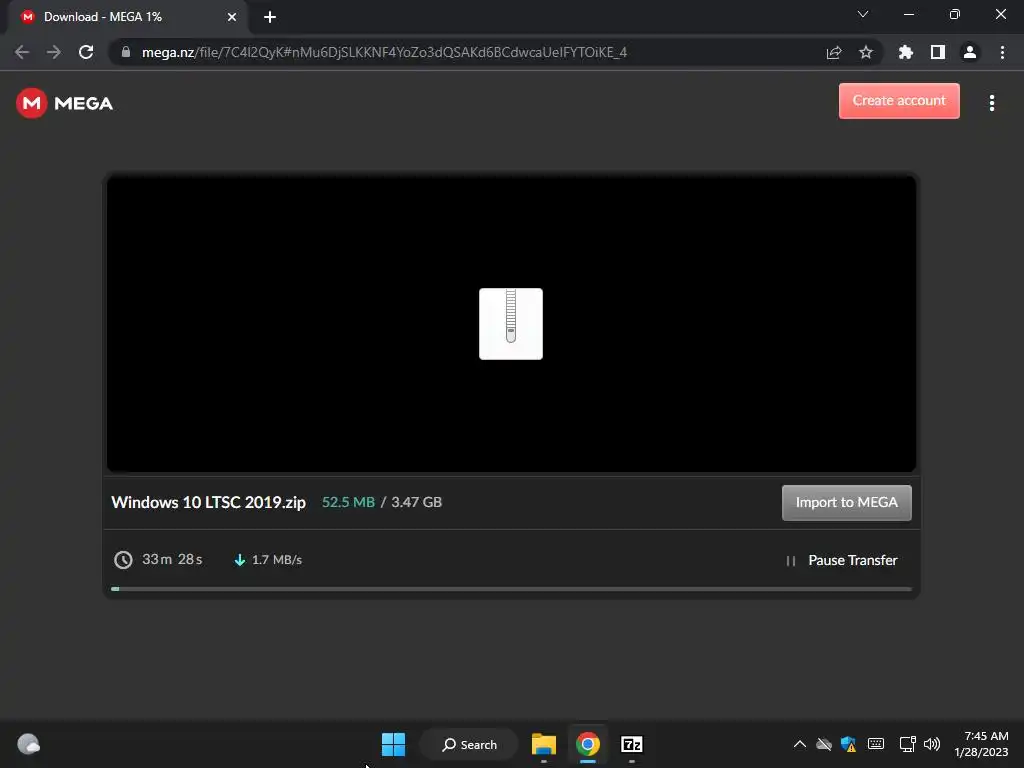
Task: Click Chrome icon in taskbar
Action: coord(588,744)
